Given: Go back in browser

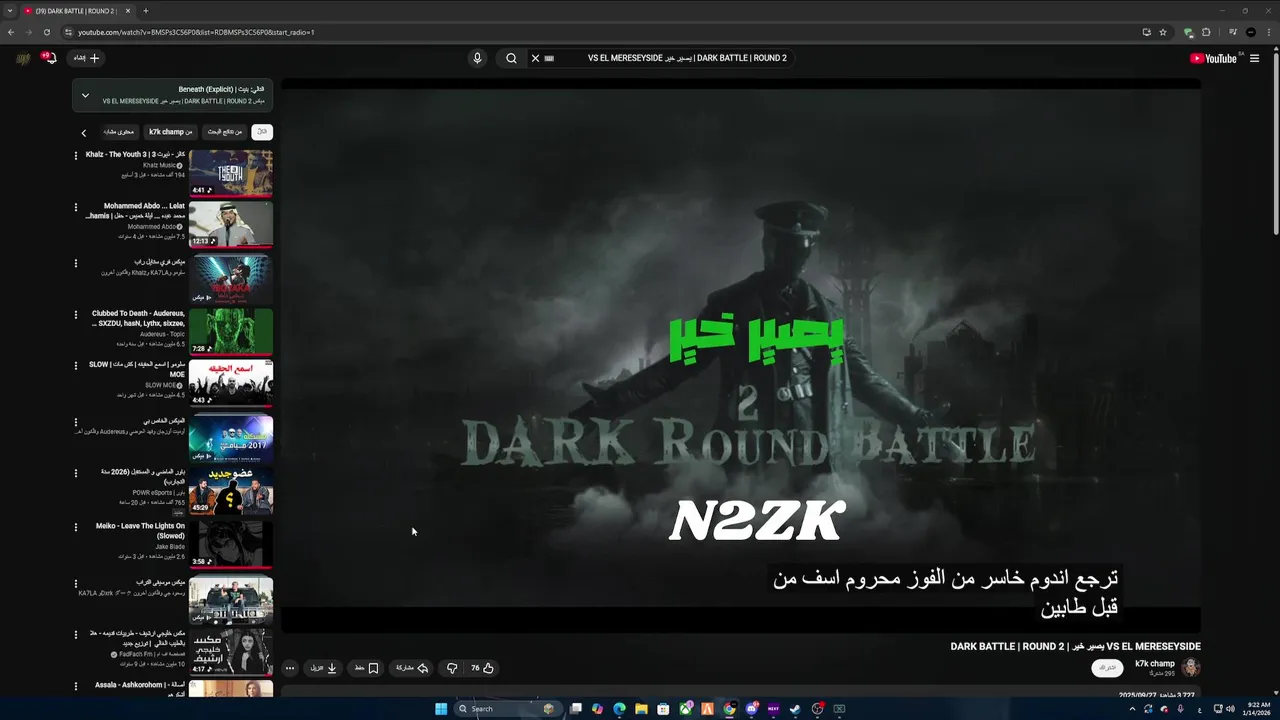Looking at the screenshot, I should 11,32.
